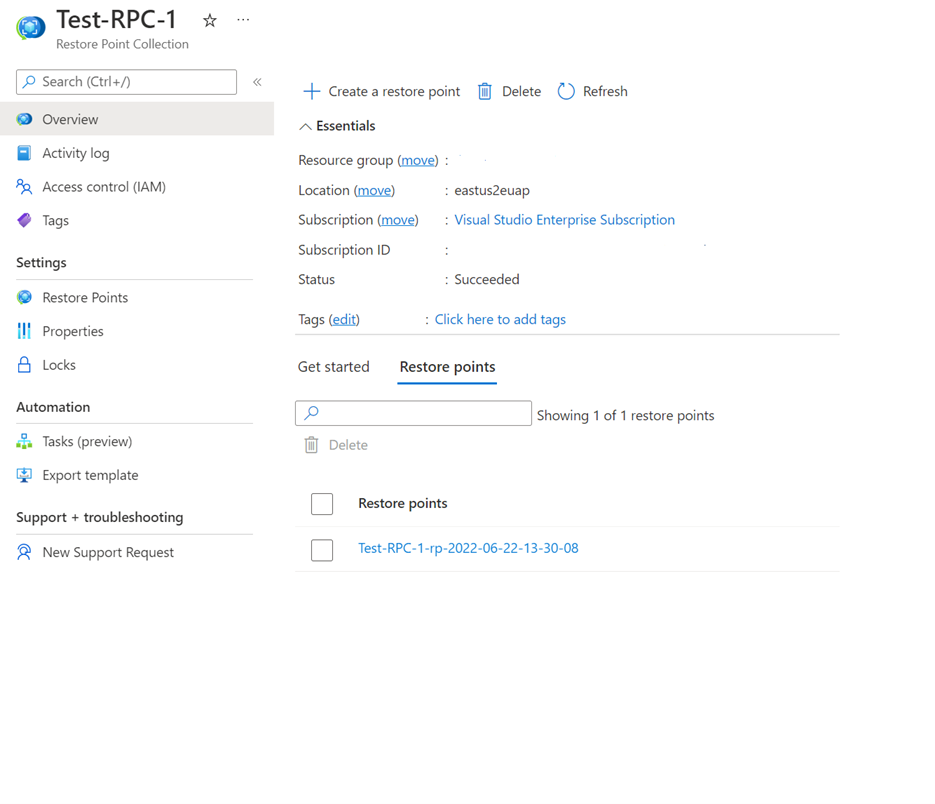Click edit link beside Tags

coord(344,320)
